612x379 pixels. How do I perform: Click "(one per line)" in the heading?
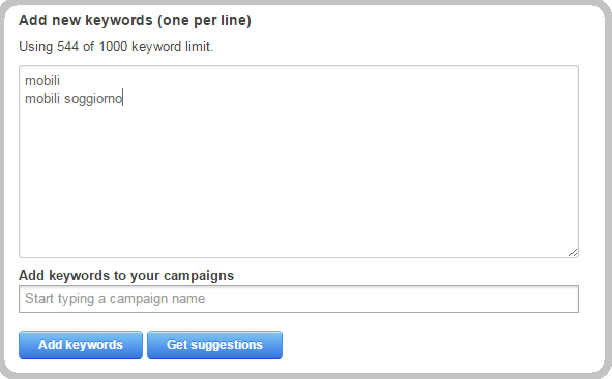pos(205,20)
